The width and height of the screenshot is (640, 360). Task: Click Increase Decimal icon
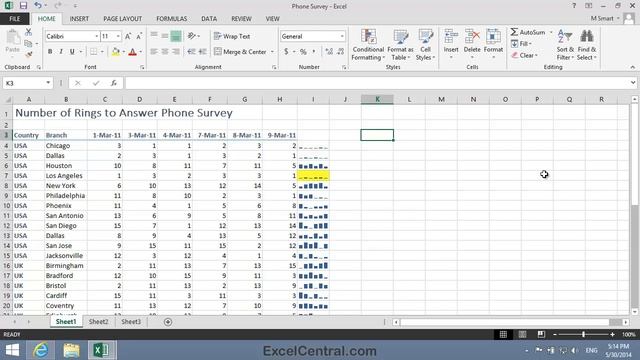pyautogui.click(x=329, y=52)
